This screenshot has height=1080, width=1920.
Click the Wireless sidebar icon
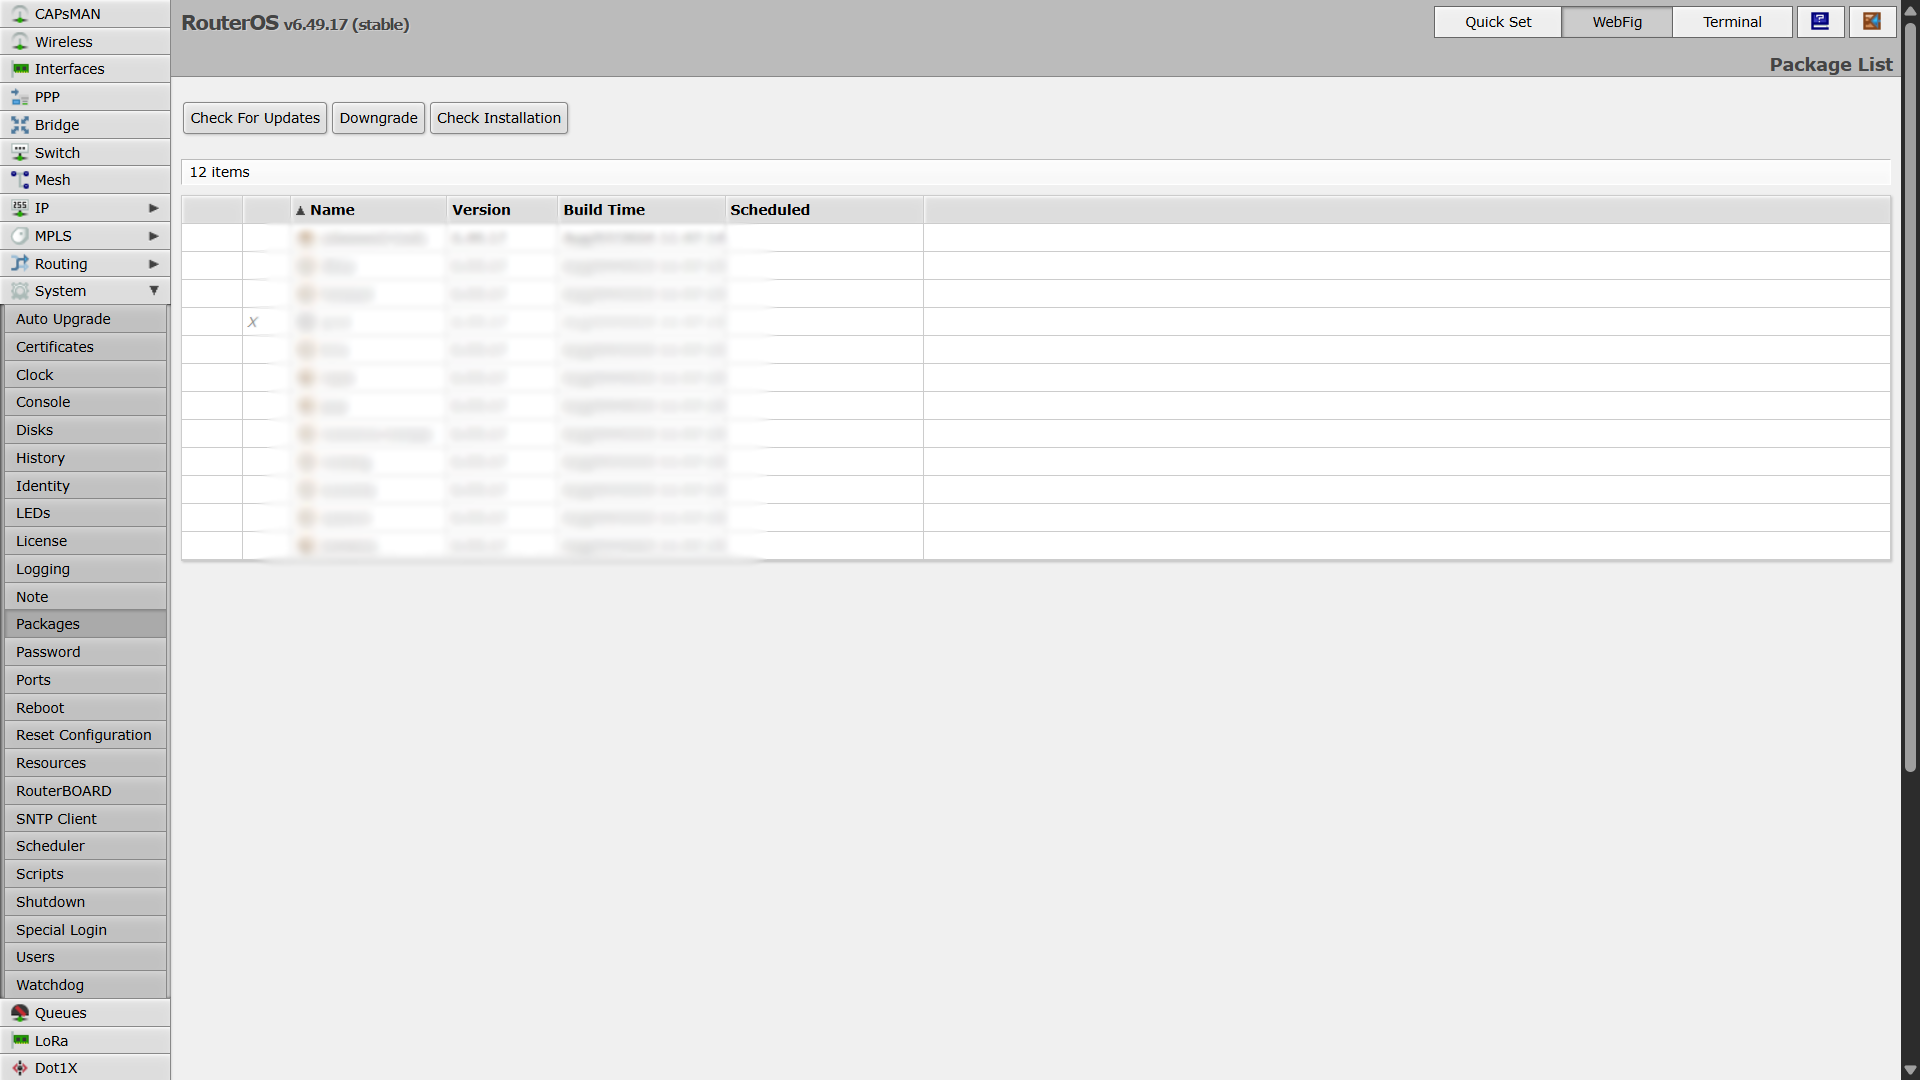tap(19, 42)
